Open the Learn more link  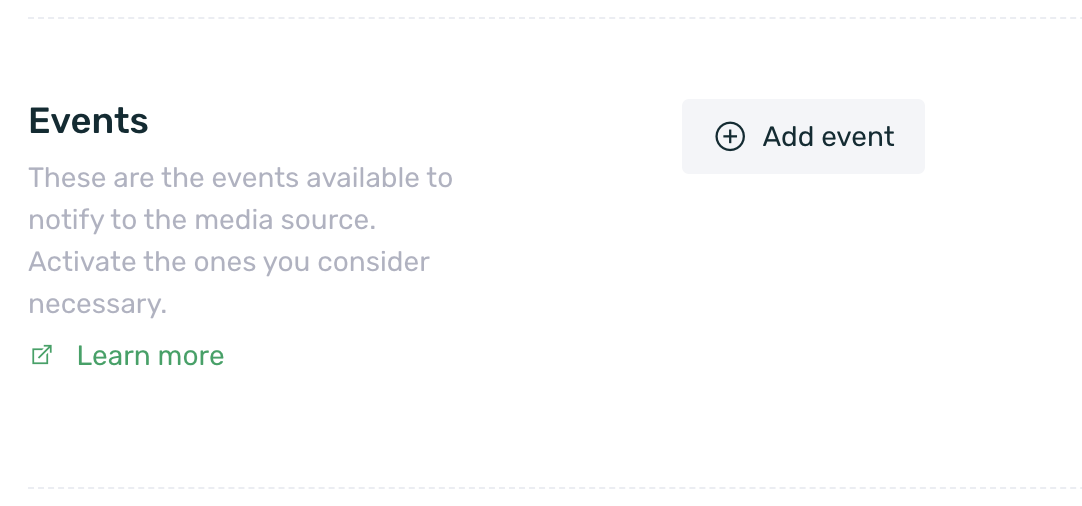click(150, 356)
